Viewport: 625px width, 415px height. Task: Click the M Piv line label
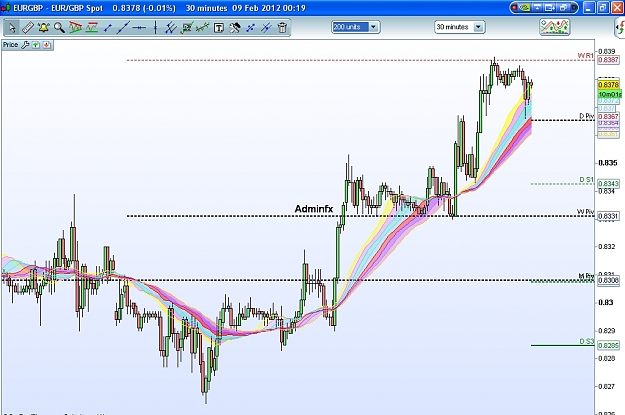coord(586,276)
